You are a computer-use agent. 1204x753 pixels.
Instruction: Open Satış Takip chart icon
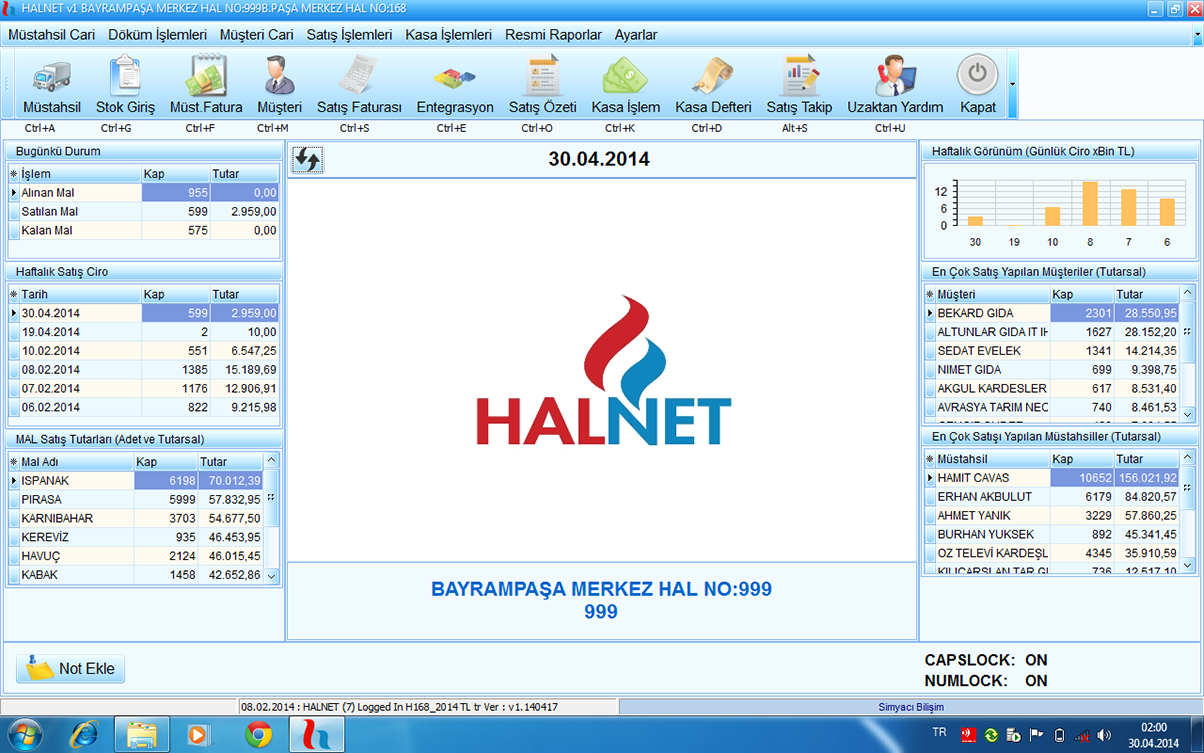(x=799, y=77)
